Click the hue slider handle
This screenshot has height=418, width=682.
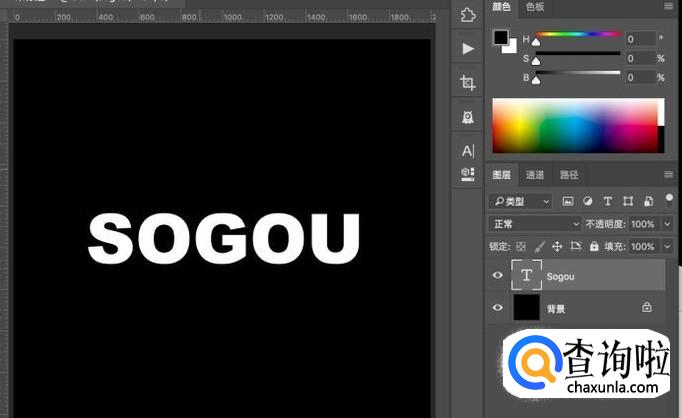tap(536, 42)
